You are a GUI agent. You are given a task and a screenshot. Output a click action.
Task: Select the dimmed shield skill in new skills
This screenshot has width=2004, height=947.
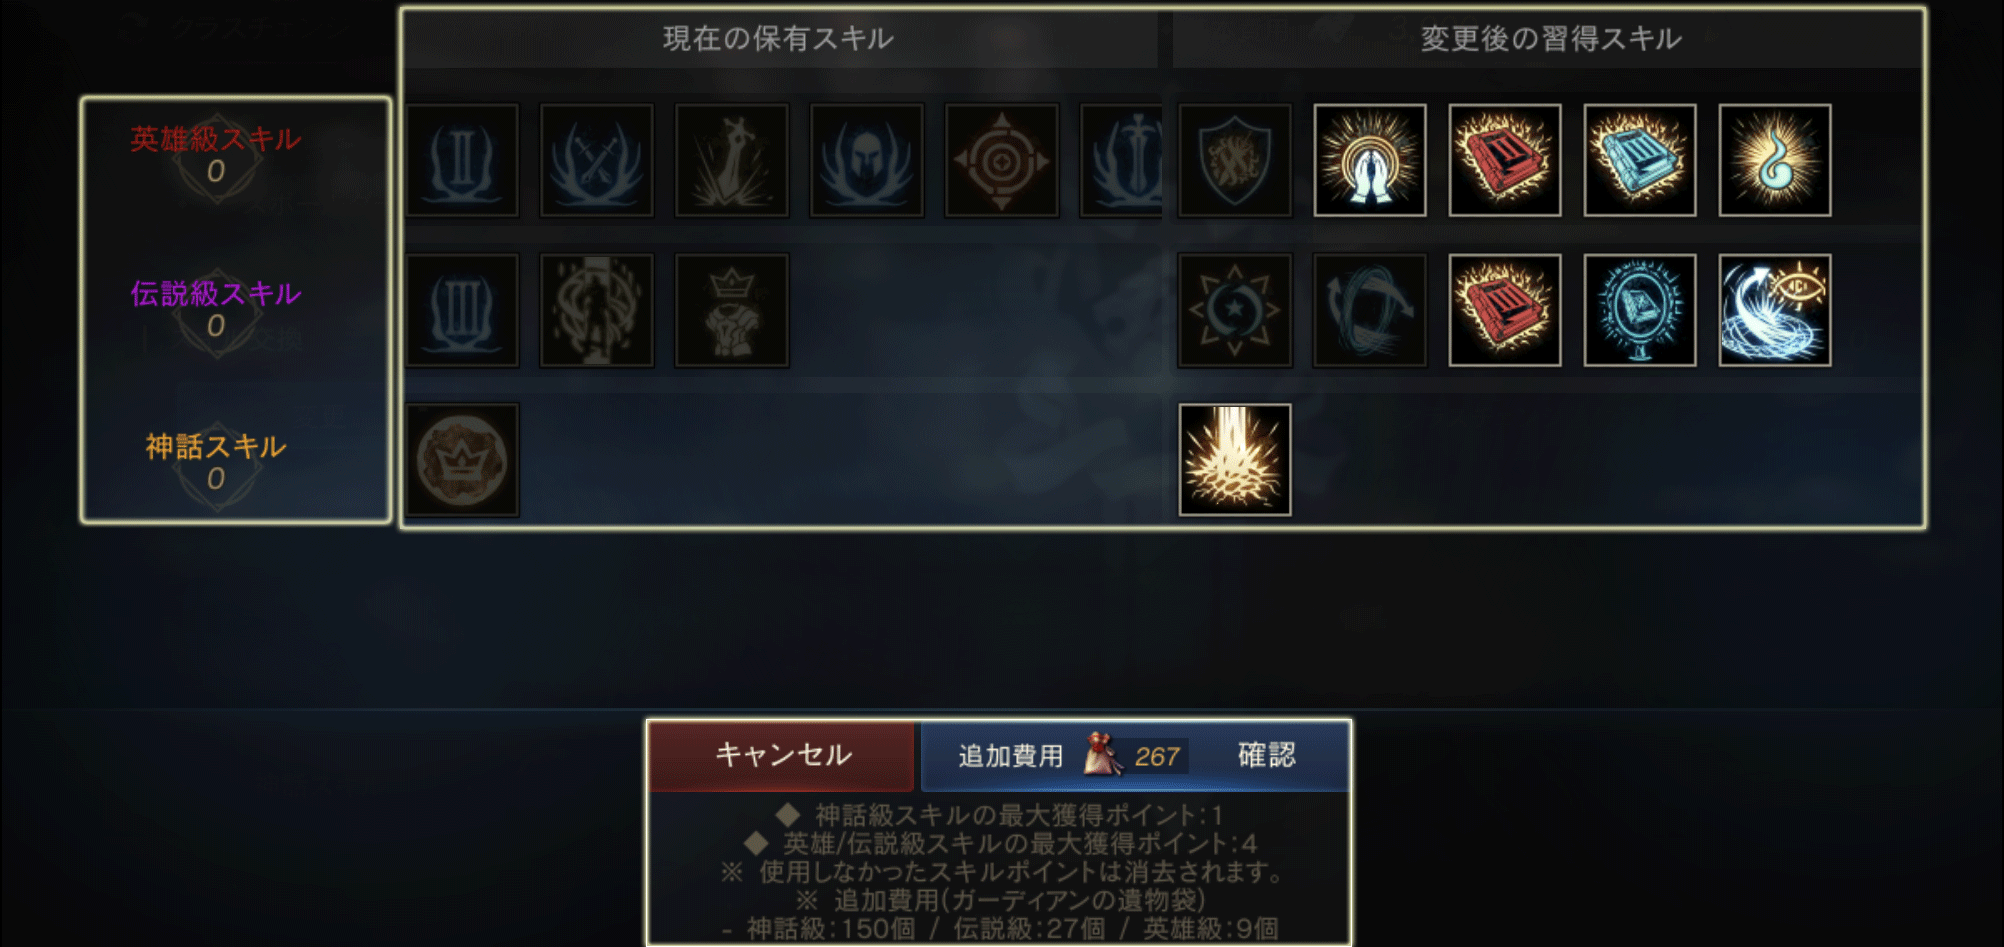(x=1234, y=160)
